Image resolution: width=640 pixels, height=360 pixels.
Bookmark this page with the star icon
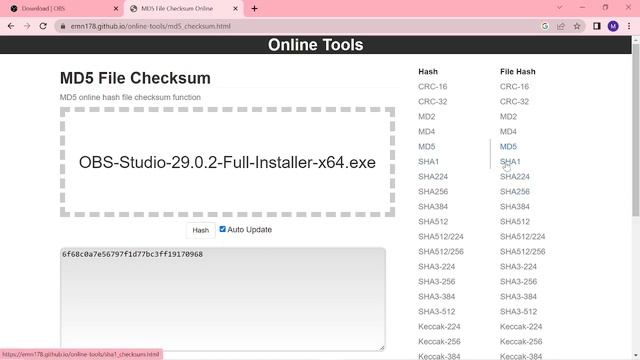point(577,26)
